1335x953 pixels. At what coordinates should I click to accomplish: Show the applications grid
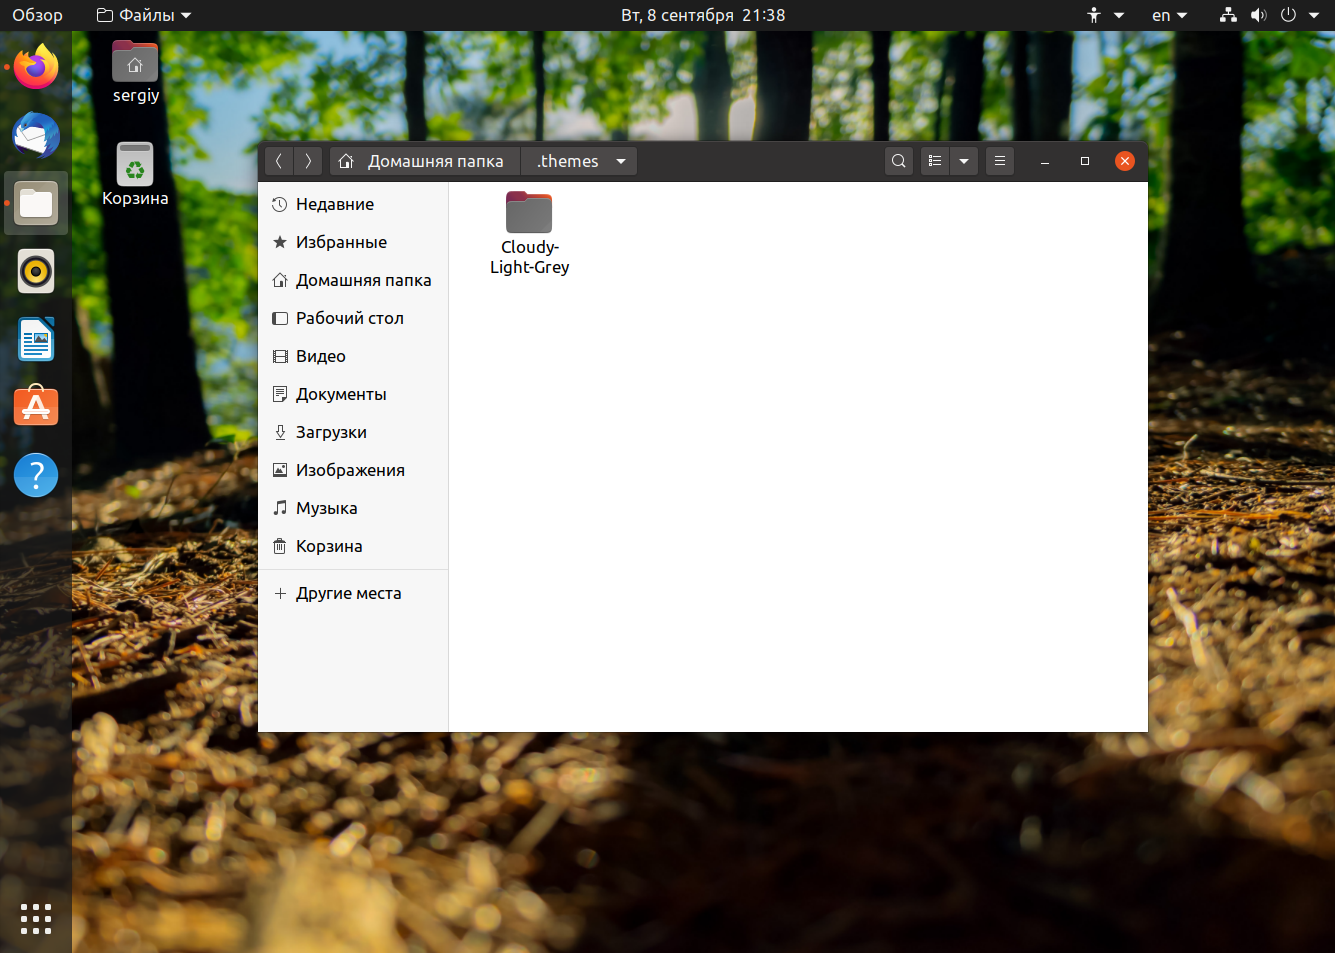36,918
